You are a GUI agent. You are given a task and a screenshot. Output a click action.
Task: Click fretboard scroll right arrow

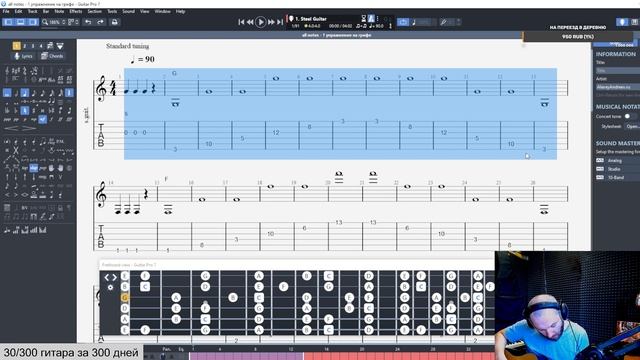pyautogui.click(x=114, y=278)
